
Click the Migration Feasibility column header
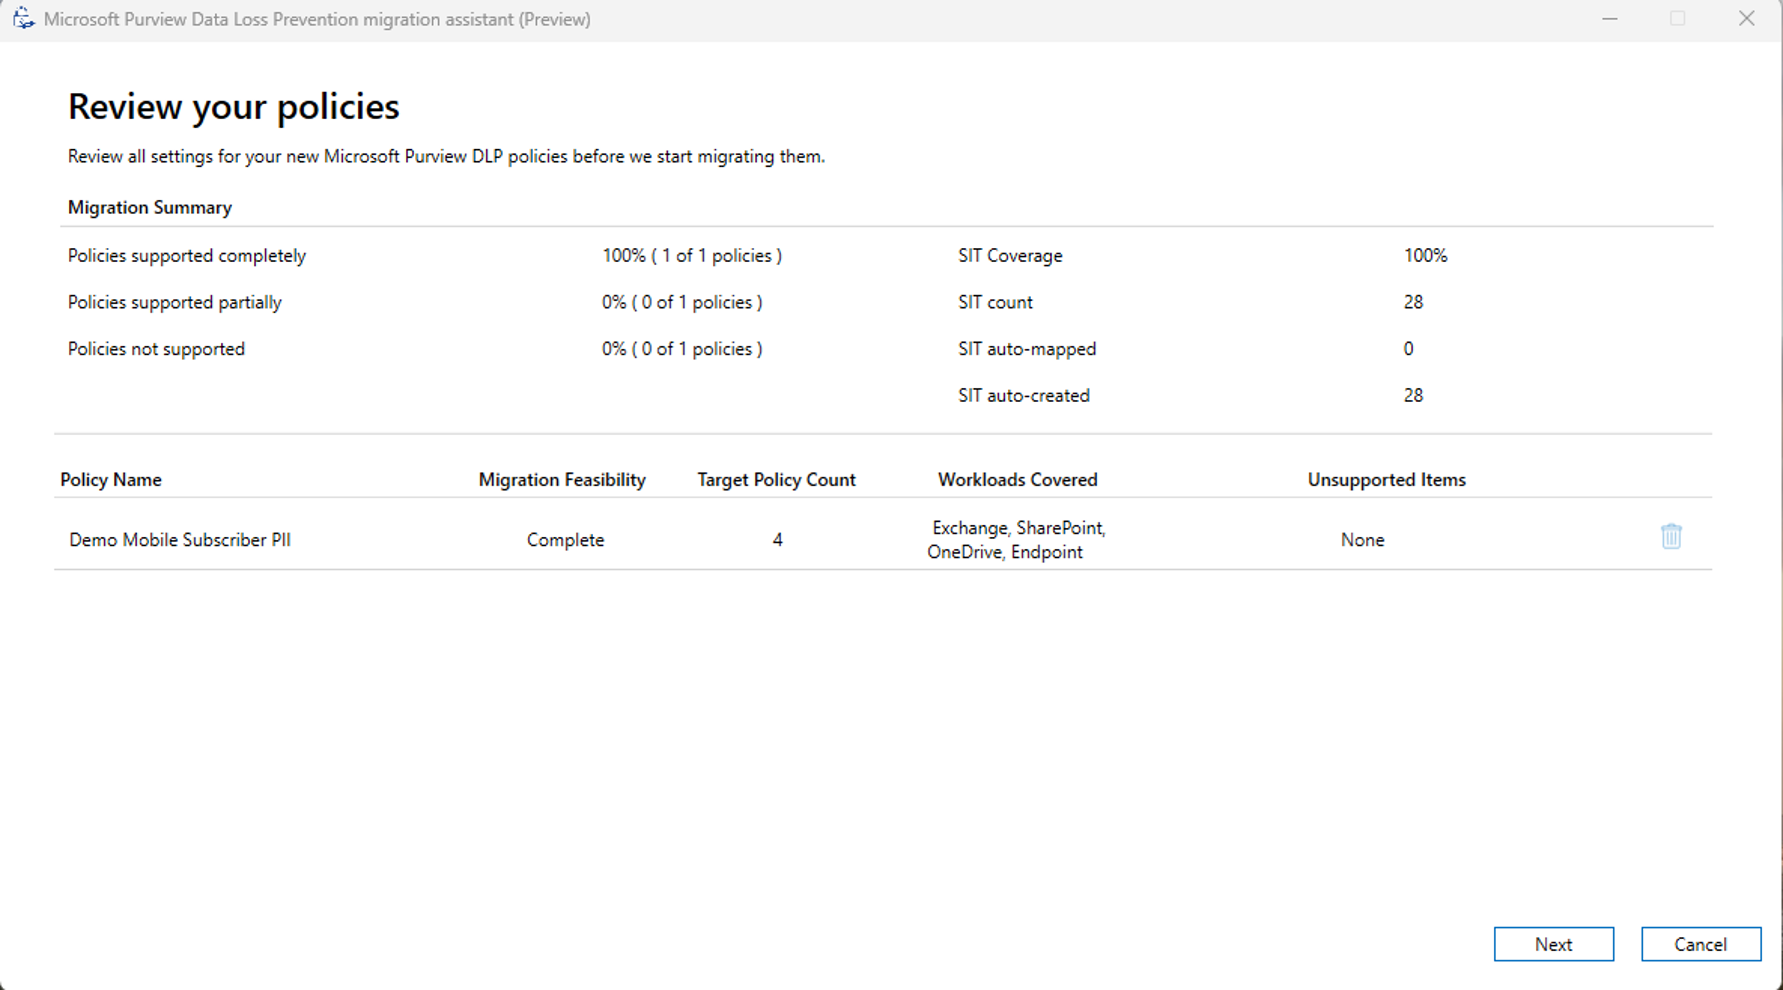click(x=562, y=479)
